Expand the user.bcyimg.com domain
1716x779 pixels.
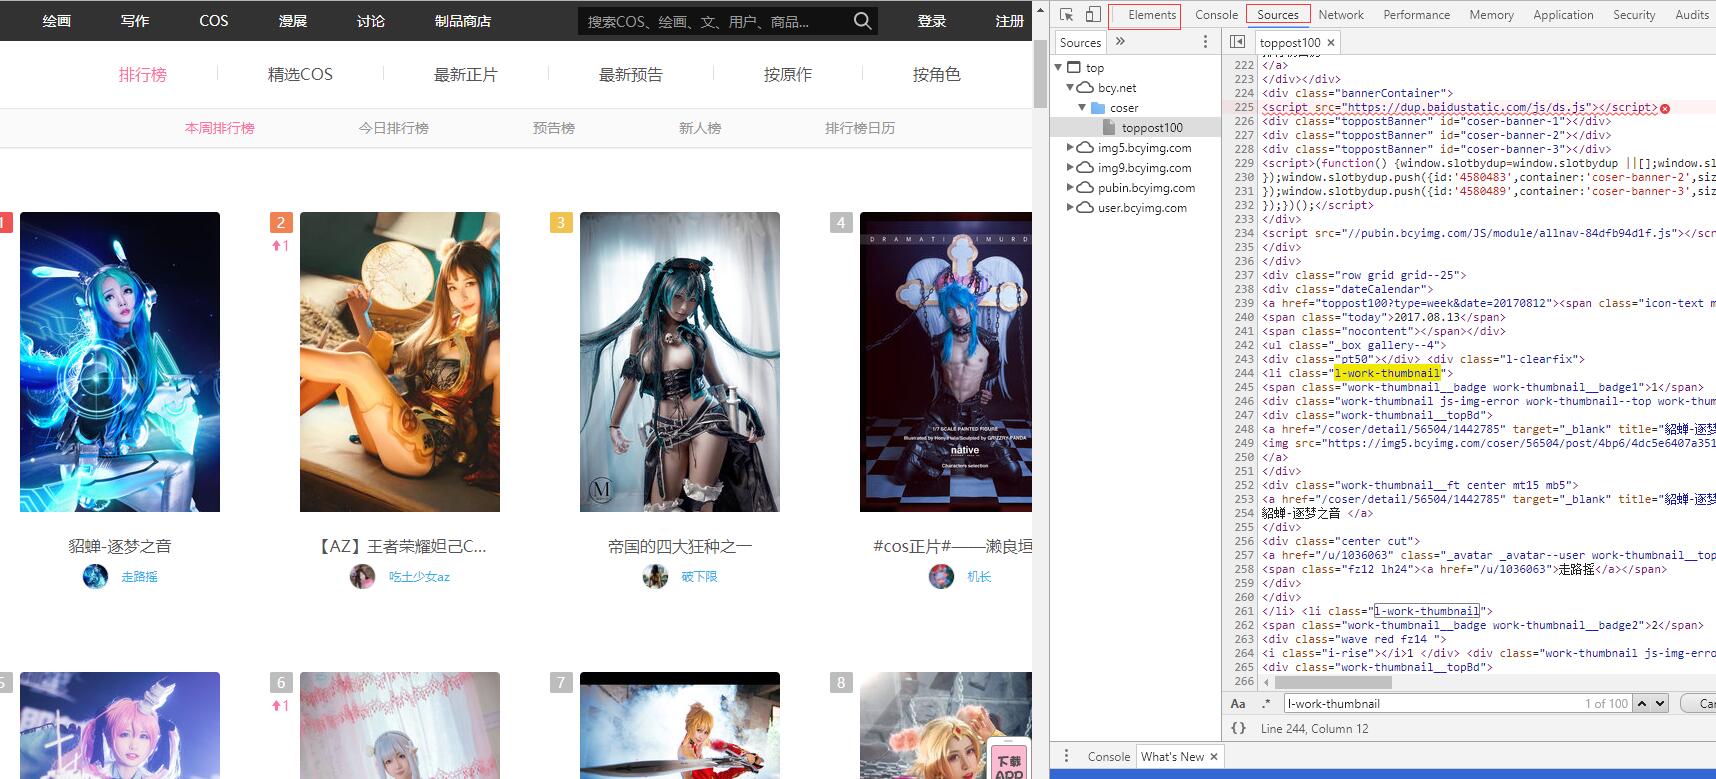point(1070,207)
